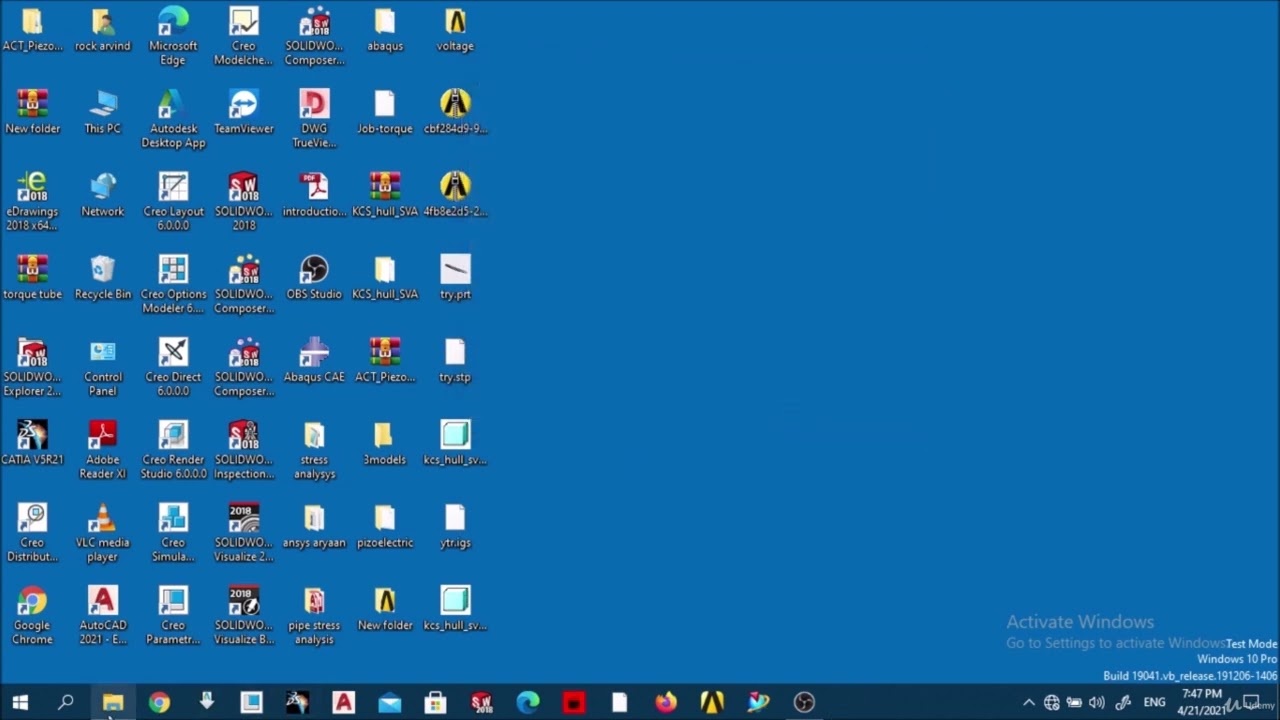Launch CATIA V5R21 from the desktop
1280x720 pixels.
tap(32, 443)
